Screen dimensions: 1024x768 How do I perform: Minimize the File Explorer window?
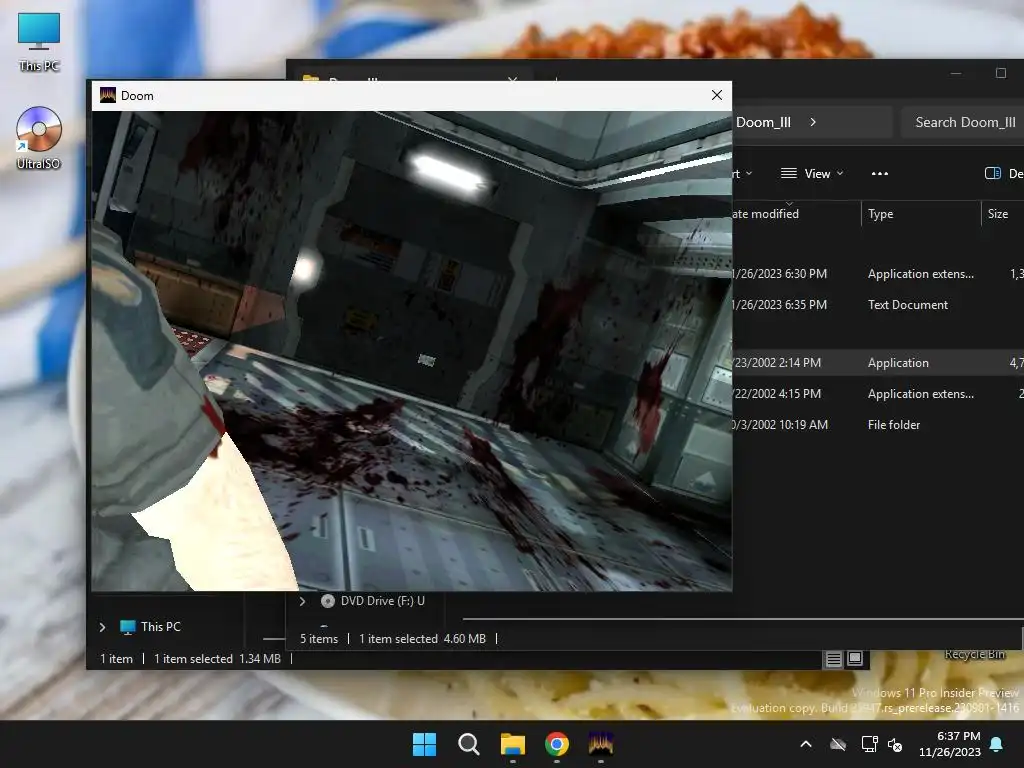956,72
